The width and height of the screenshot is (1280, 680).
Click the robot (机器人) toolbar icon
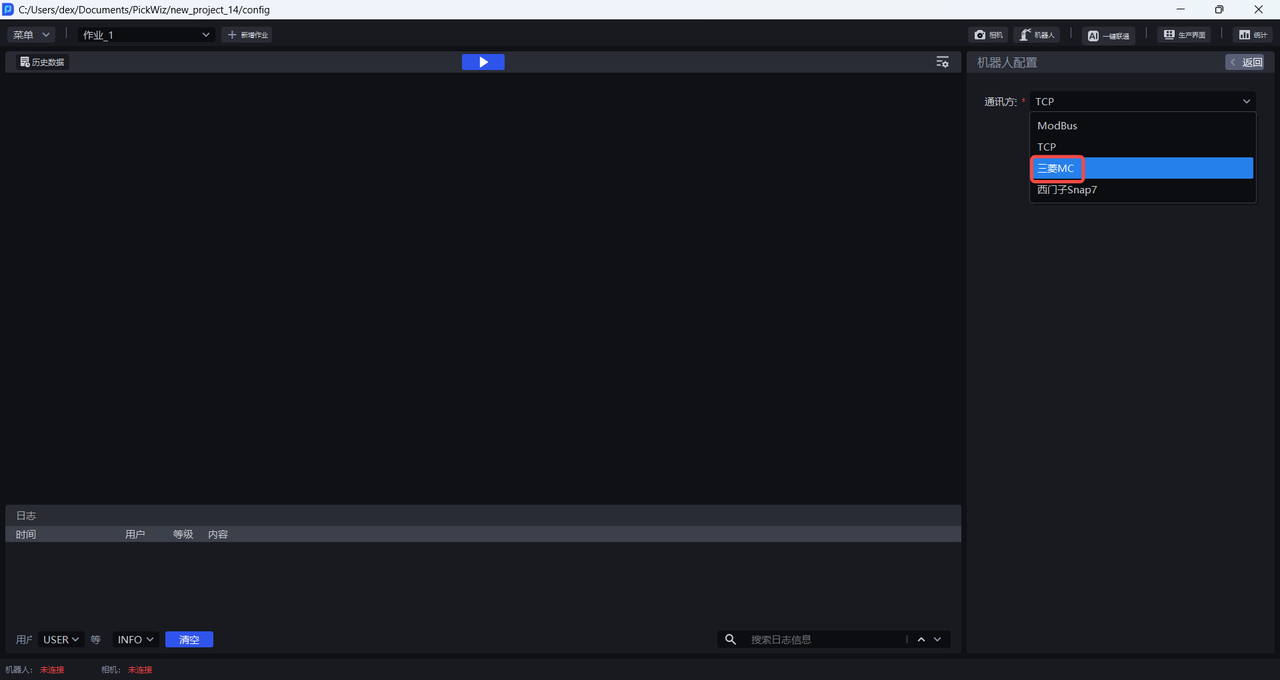(1037, 35)
